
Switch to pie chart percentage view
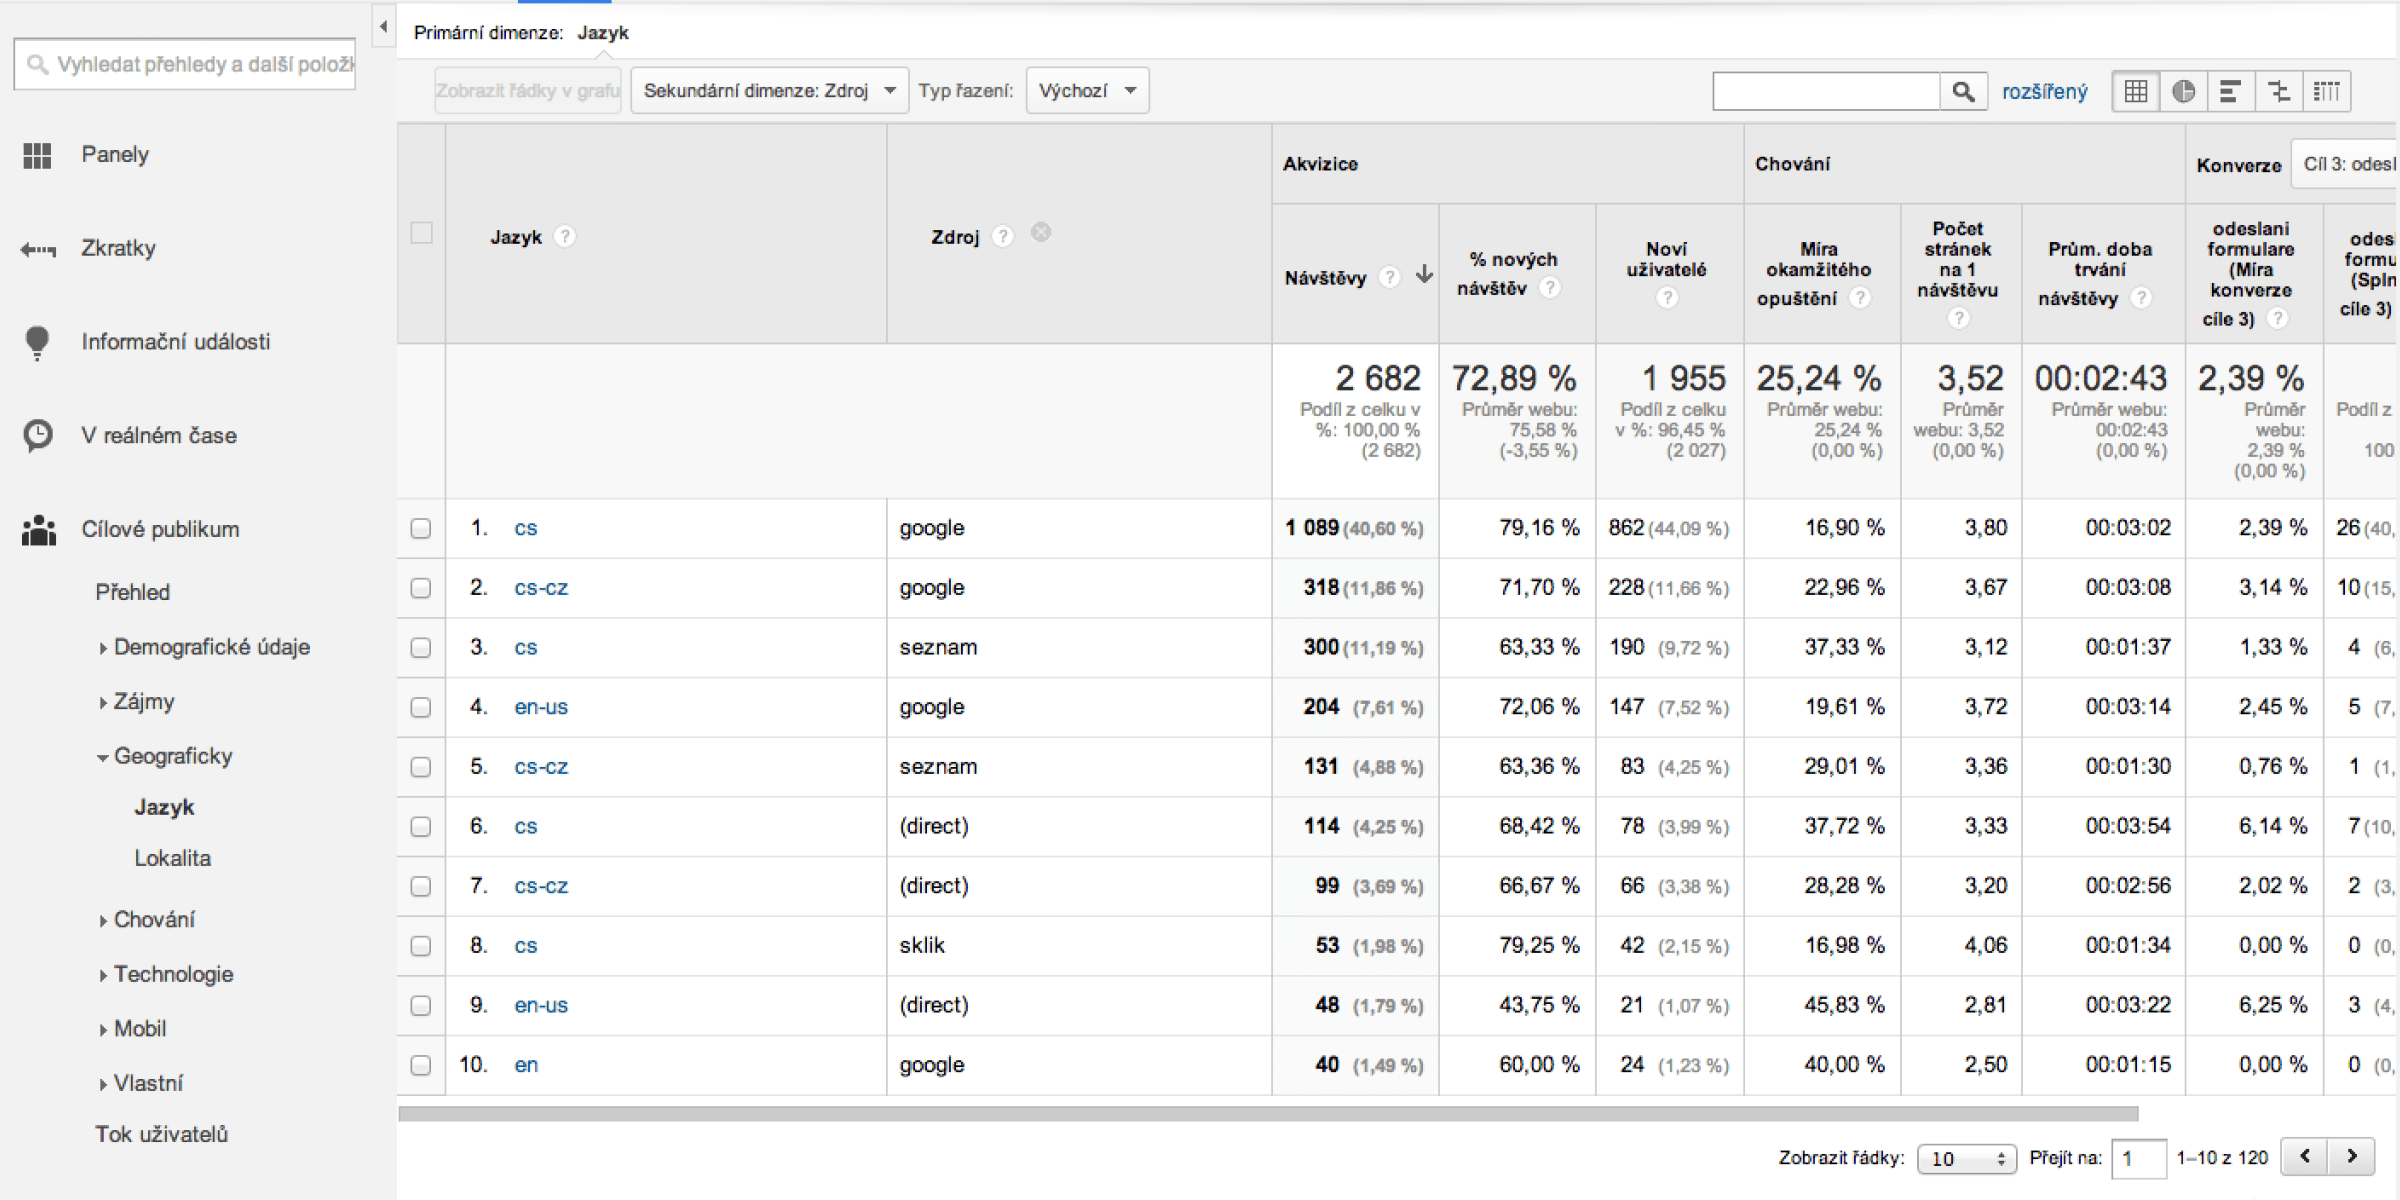pos(2183,91)
